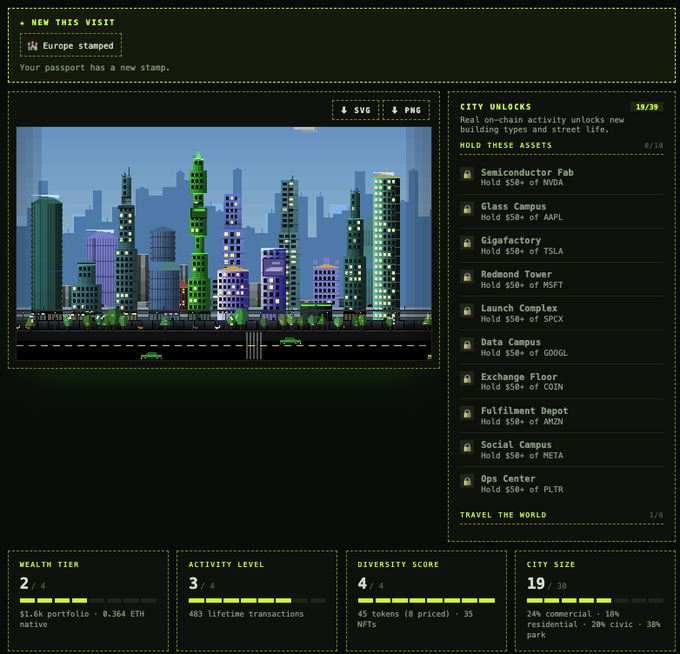Image resolution: width=680 pixels, height=654 pixels.
Task: Select the Exchange Floor title
Action: pos(519,377)
